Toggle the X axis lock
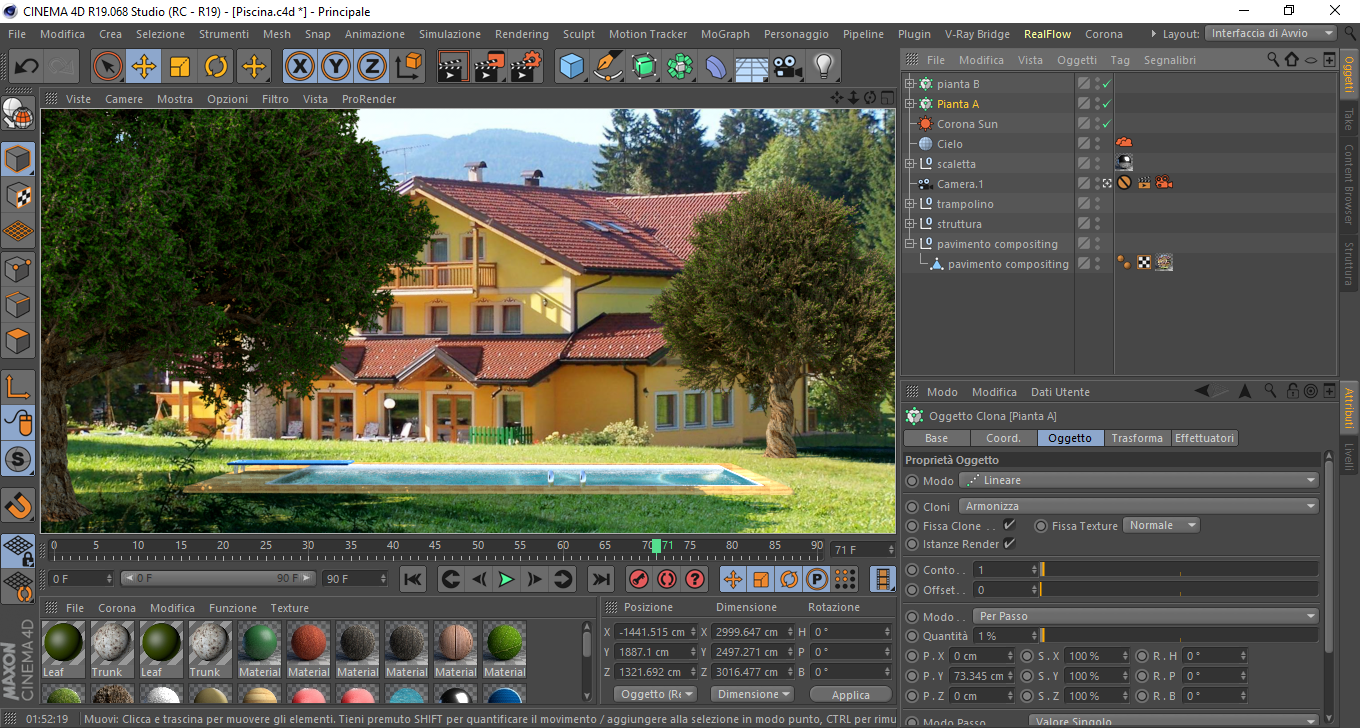This screenshot has width=1360, height=728. coord(300,67)
